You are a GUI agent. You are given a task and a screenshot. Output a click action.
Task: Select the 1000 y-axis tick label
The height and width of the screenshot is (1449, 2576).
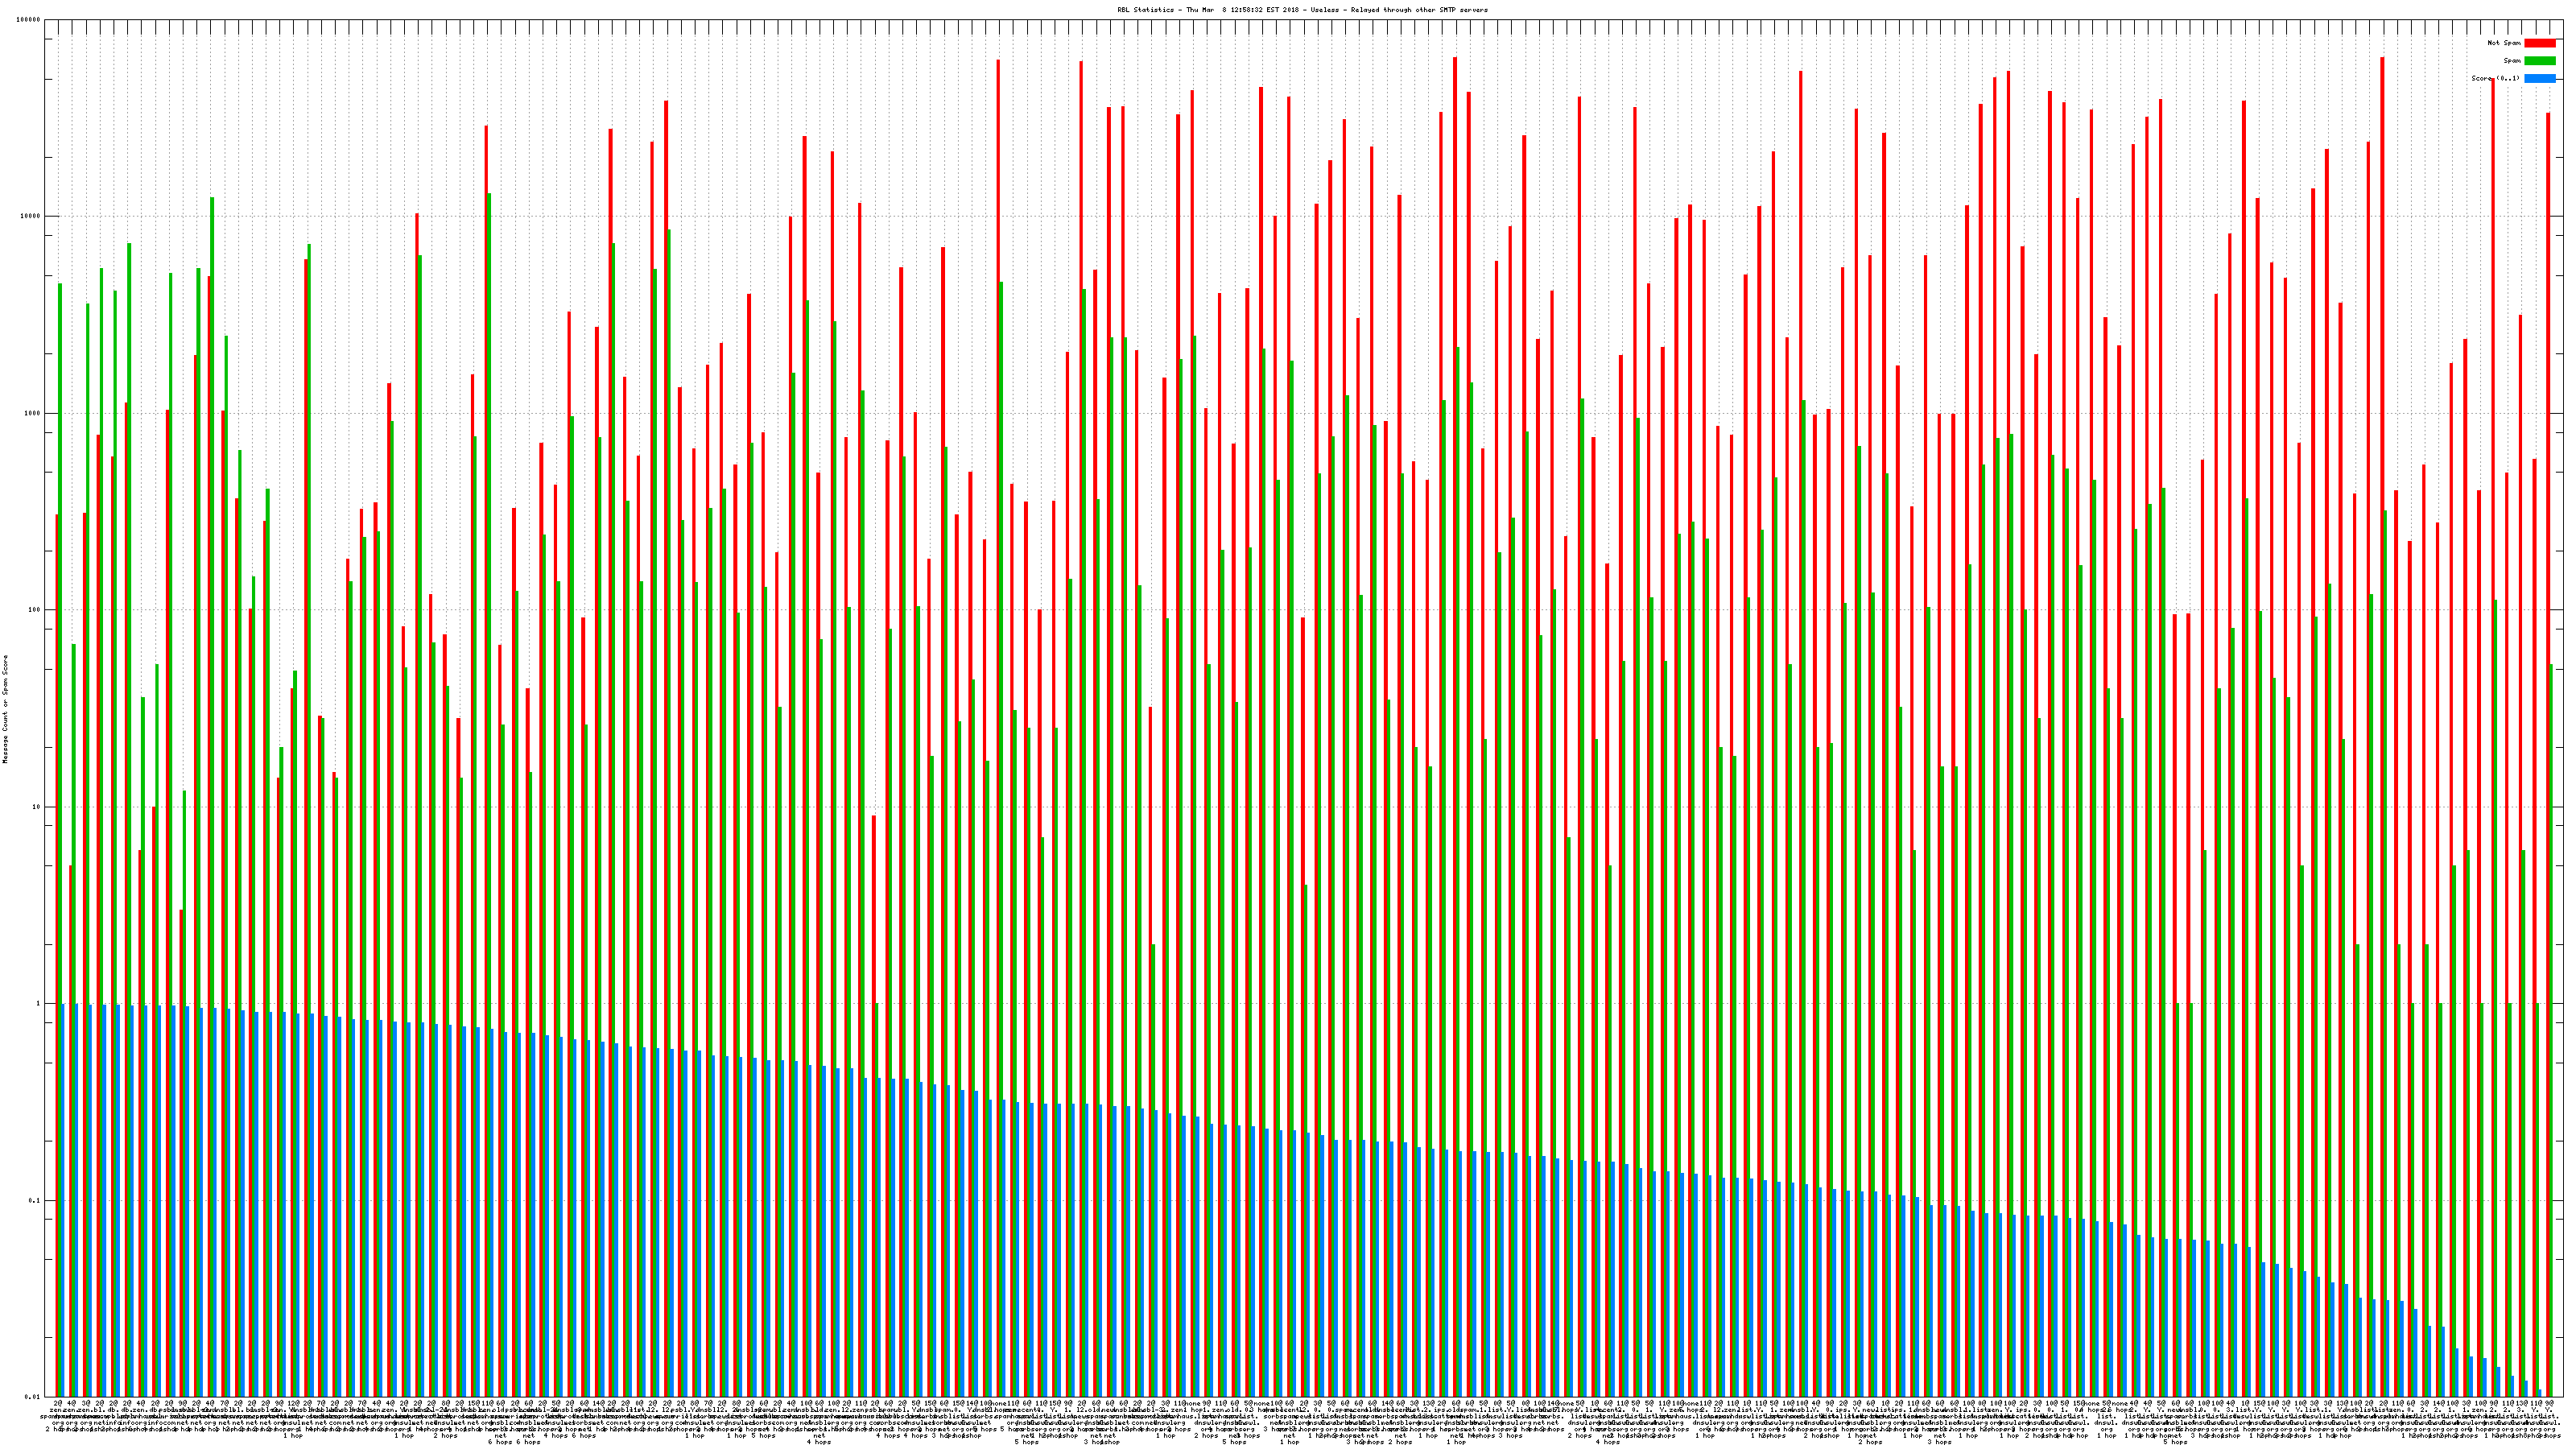(33, 414)
